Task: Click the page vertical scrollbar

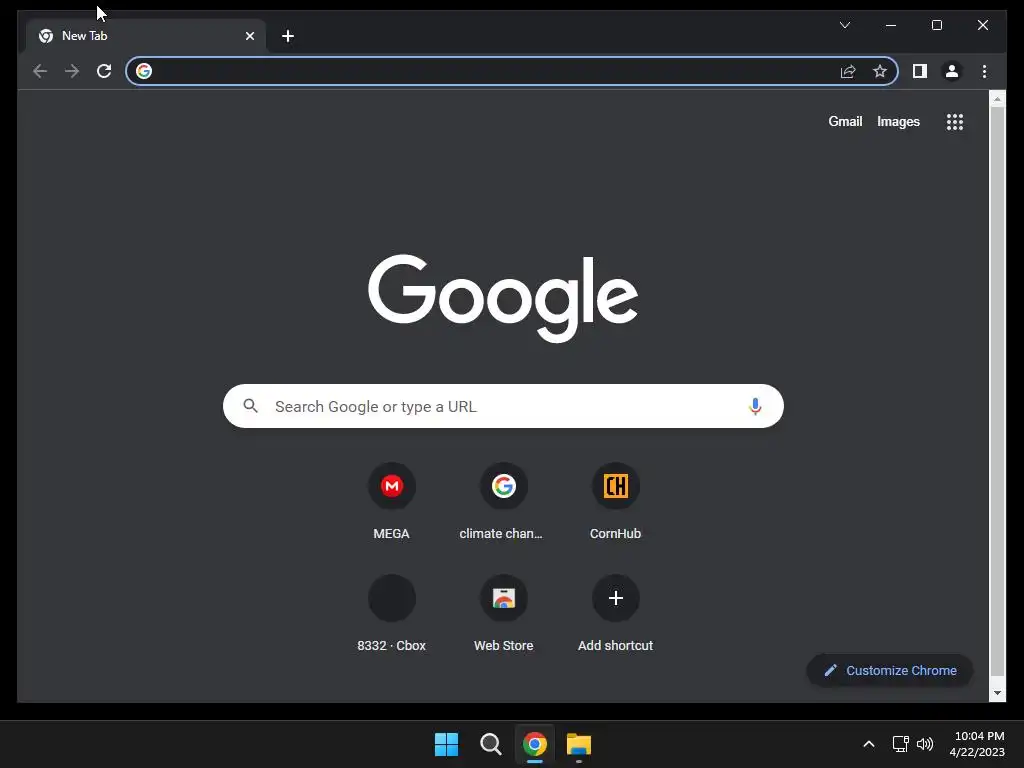Action: point(997,392)
